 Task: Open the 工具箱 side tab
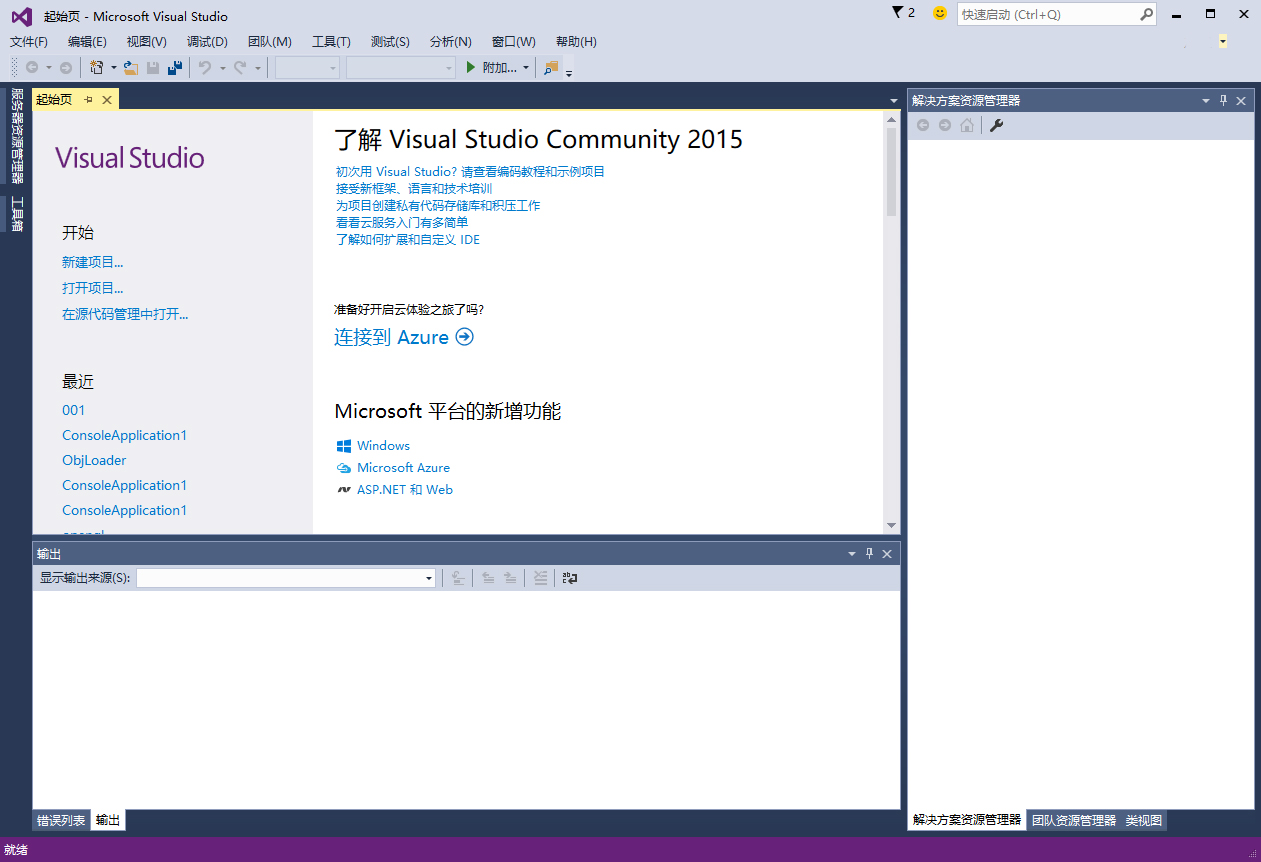tap(16, 213)
